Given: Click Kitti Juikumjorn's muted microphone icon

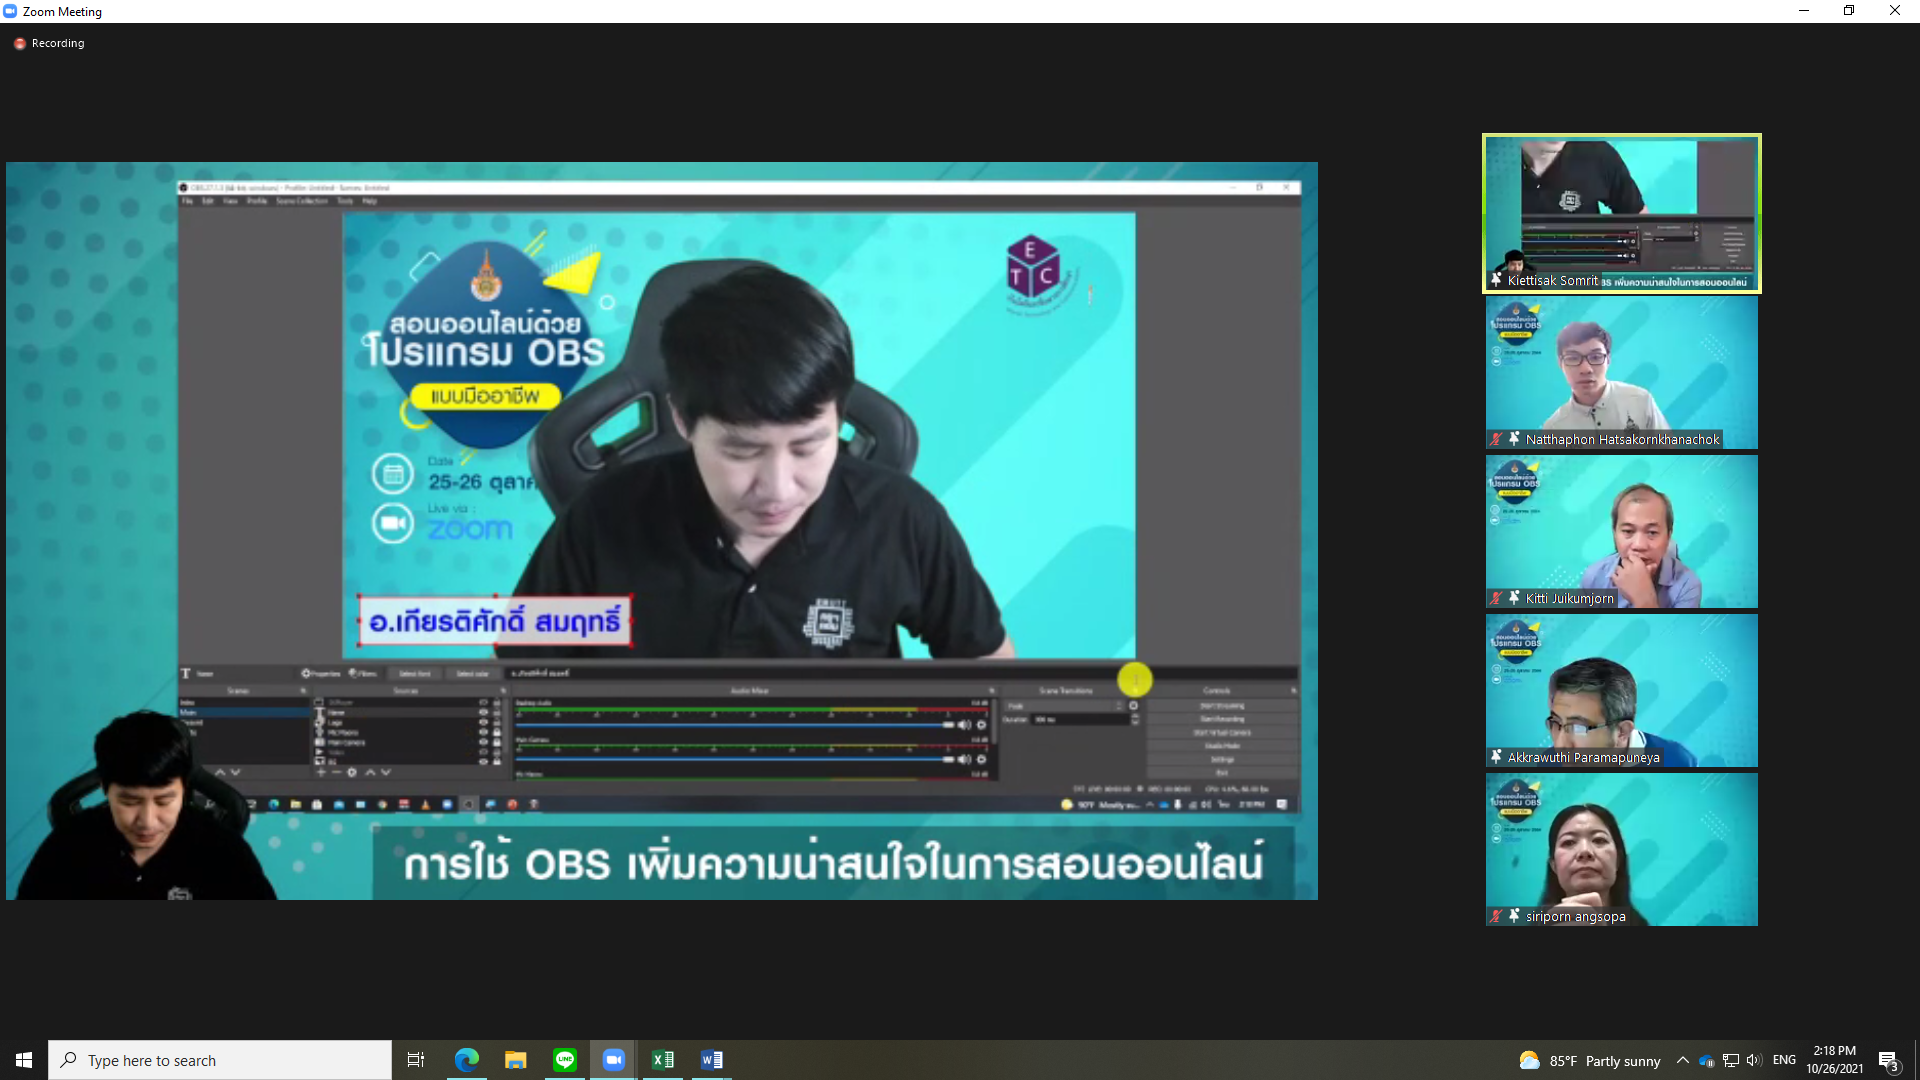Looking at the screenshot, I should click(x=1496, y=598).
